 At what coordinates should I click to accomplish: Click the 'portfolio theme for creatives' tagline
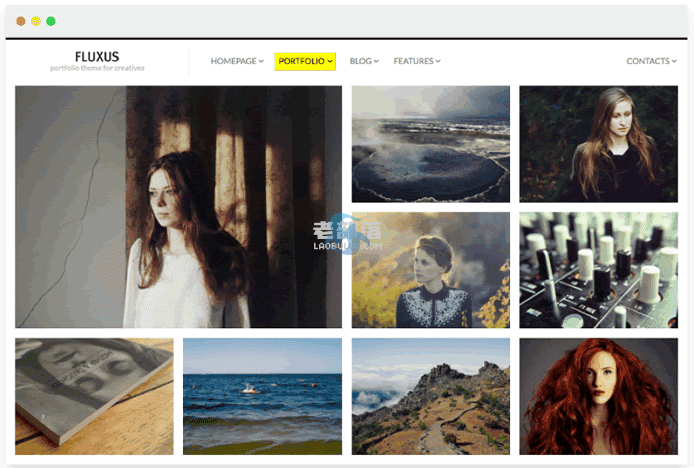[x=97, y=68]
